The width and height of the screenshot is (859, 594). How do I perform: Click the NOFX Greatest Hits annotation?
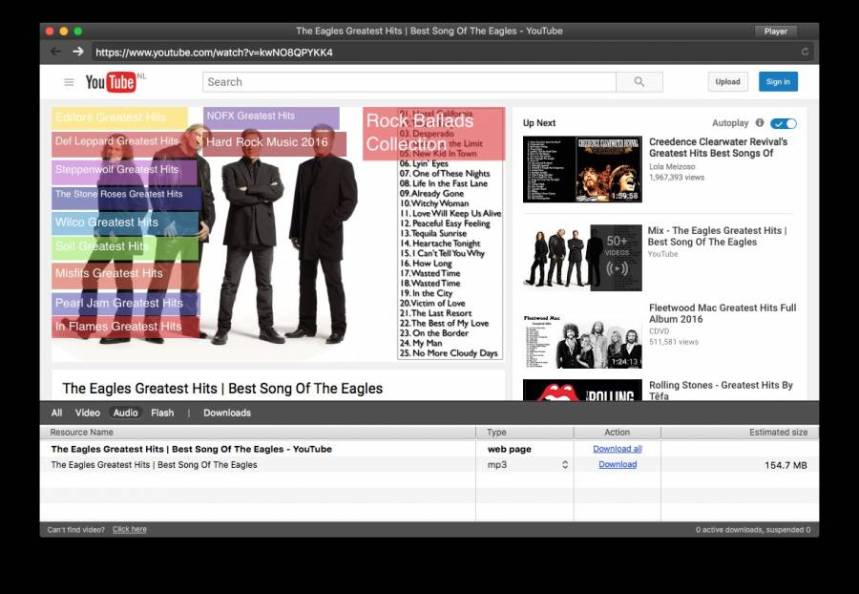coord(271,117)
